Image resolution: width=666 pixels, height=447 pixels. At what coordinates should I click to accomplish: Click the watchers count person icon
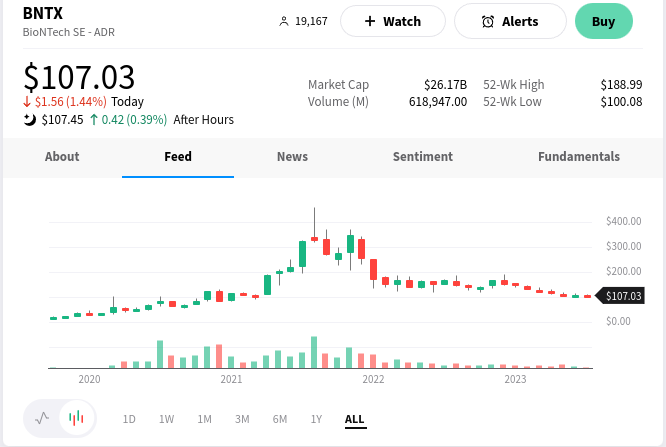[x=284, y=21]
